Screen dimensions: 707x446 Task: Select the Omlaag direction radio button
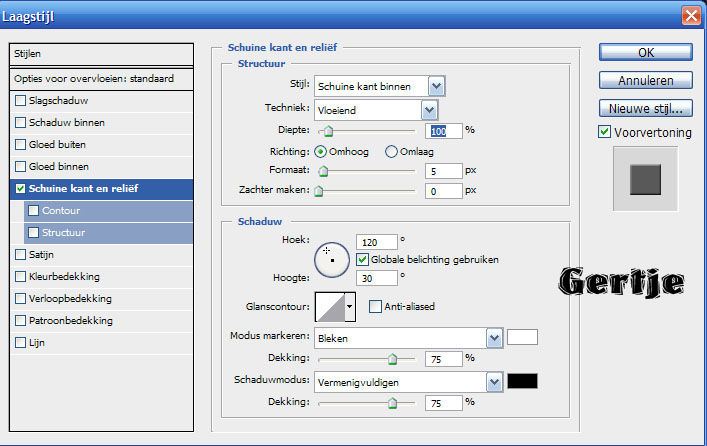click(x=391, y=152)
